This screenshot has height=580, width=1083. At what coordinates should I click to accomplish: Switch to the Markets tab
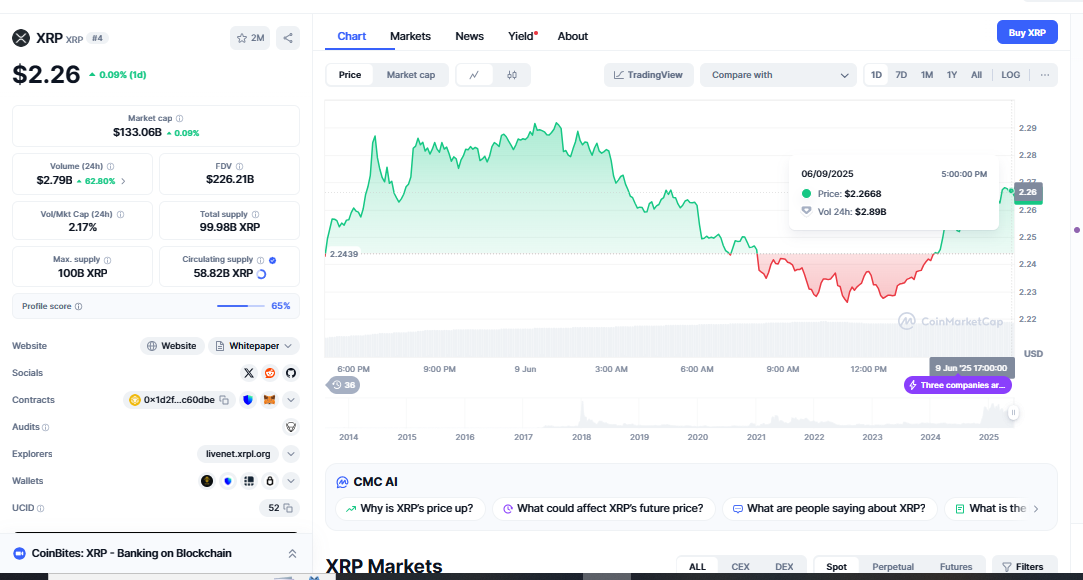[x=410, y=36]
